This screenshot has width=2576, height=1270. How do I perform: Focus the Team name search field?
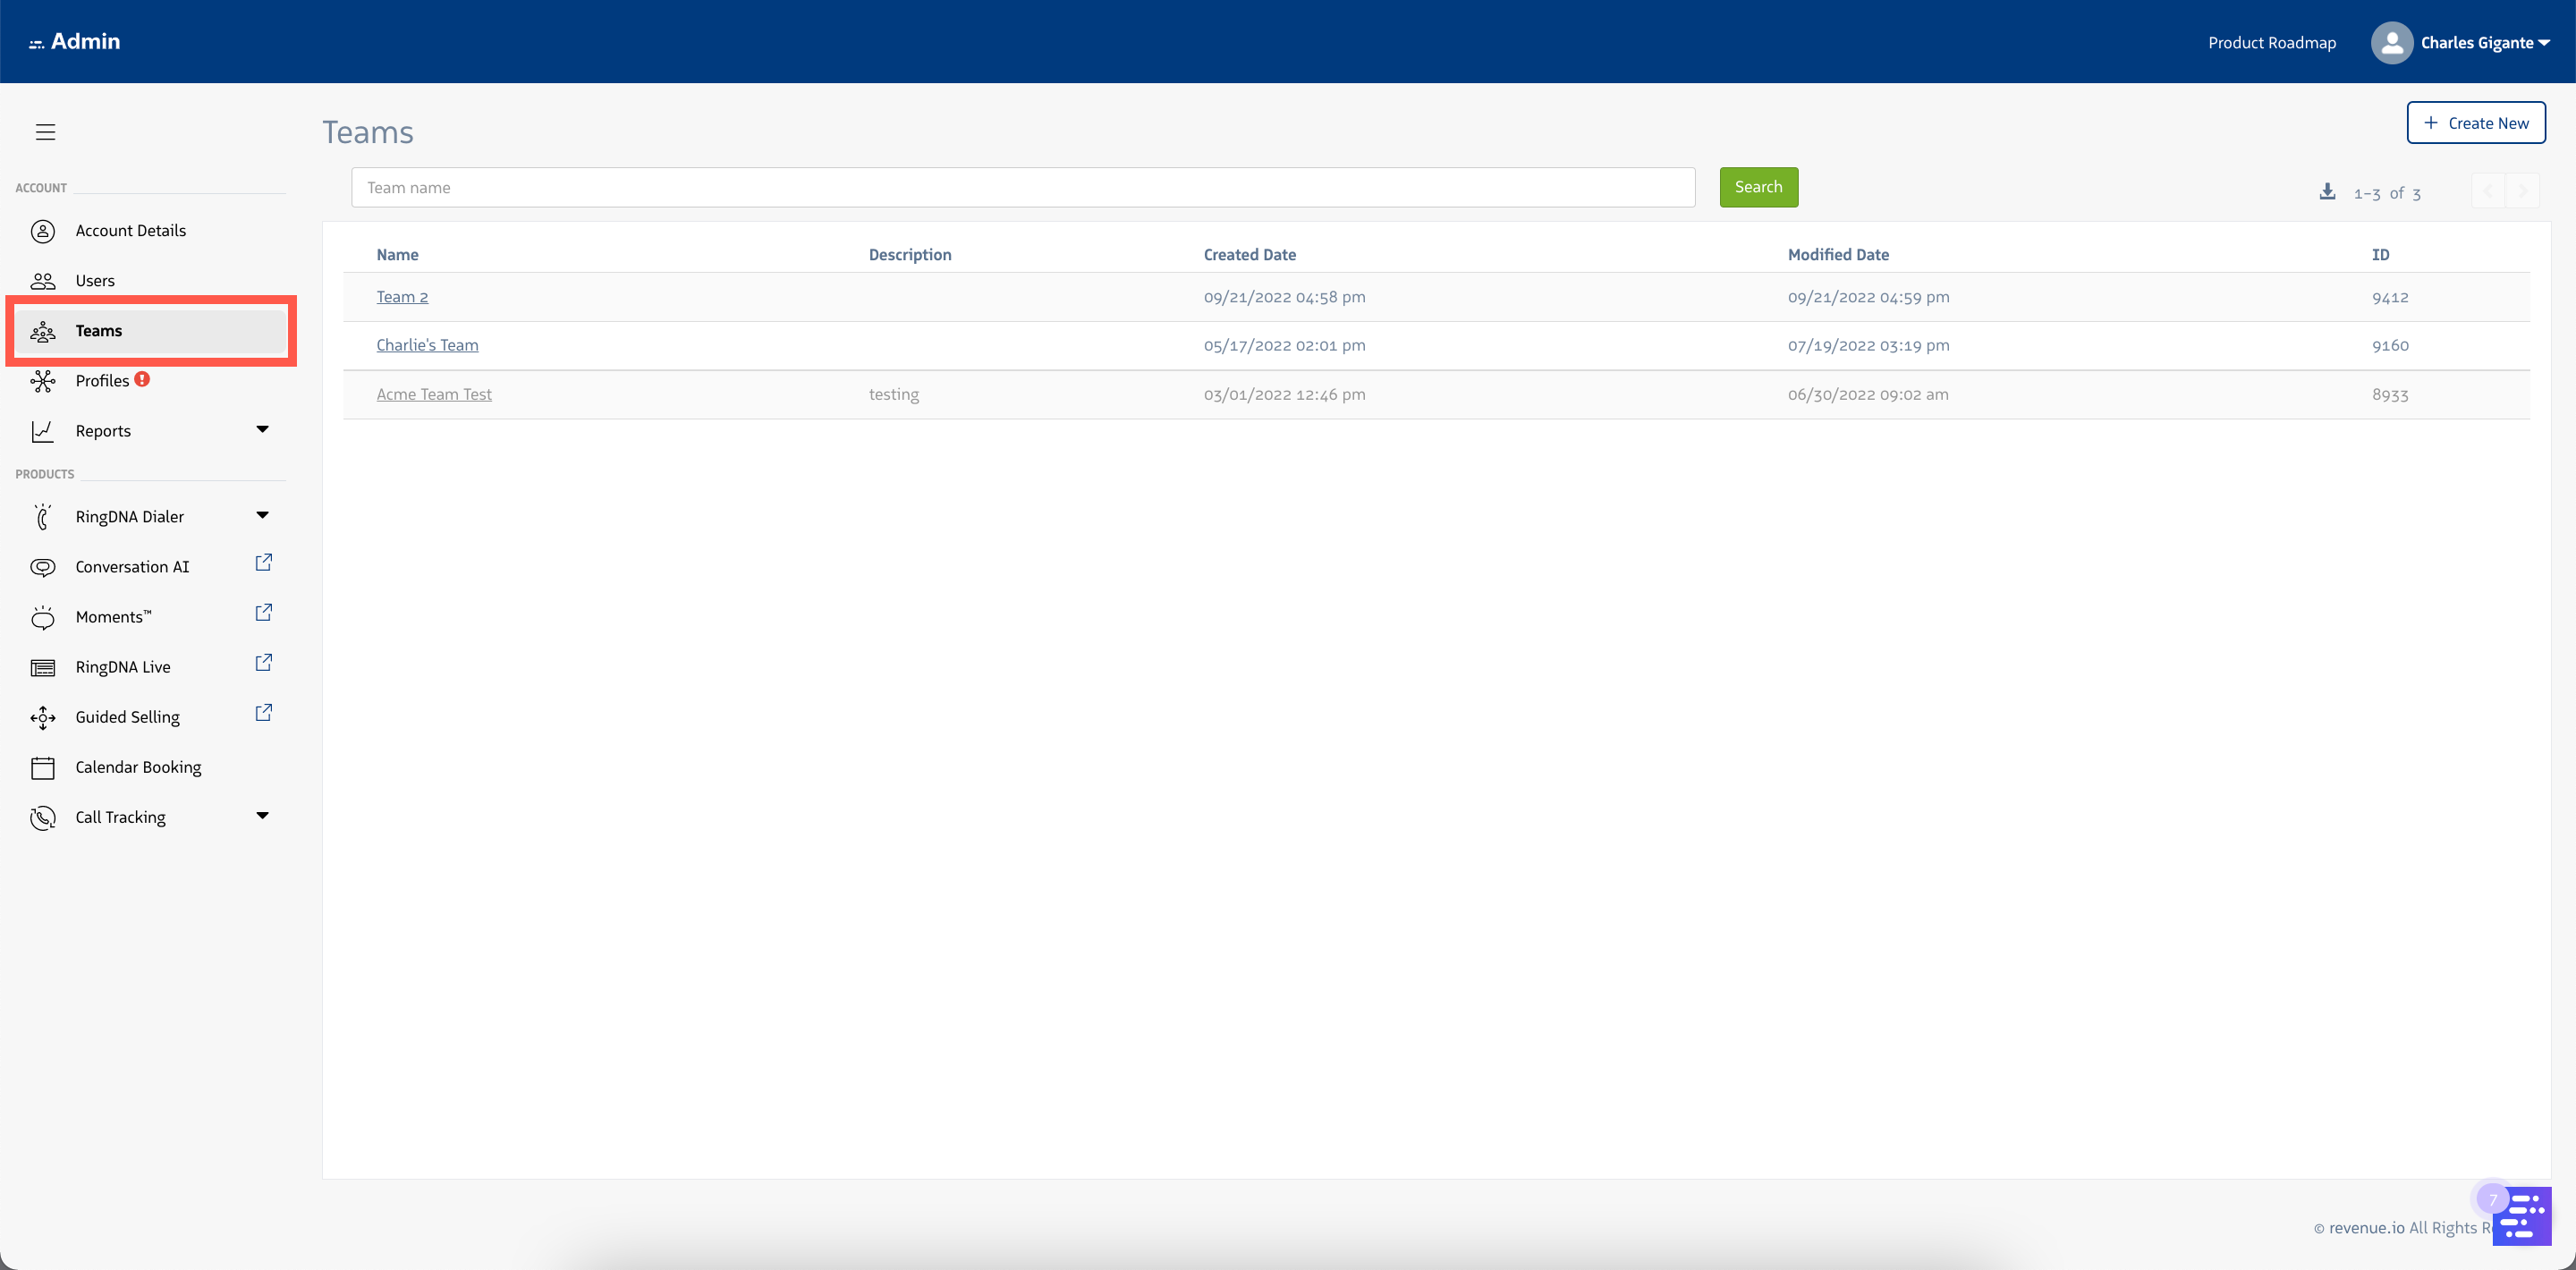click(x=1022, y=188)
